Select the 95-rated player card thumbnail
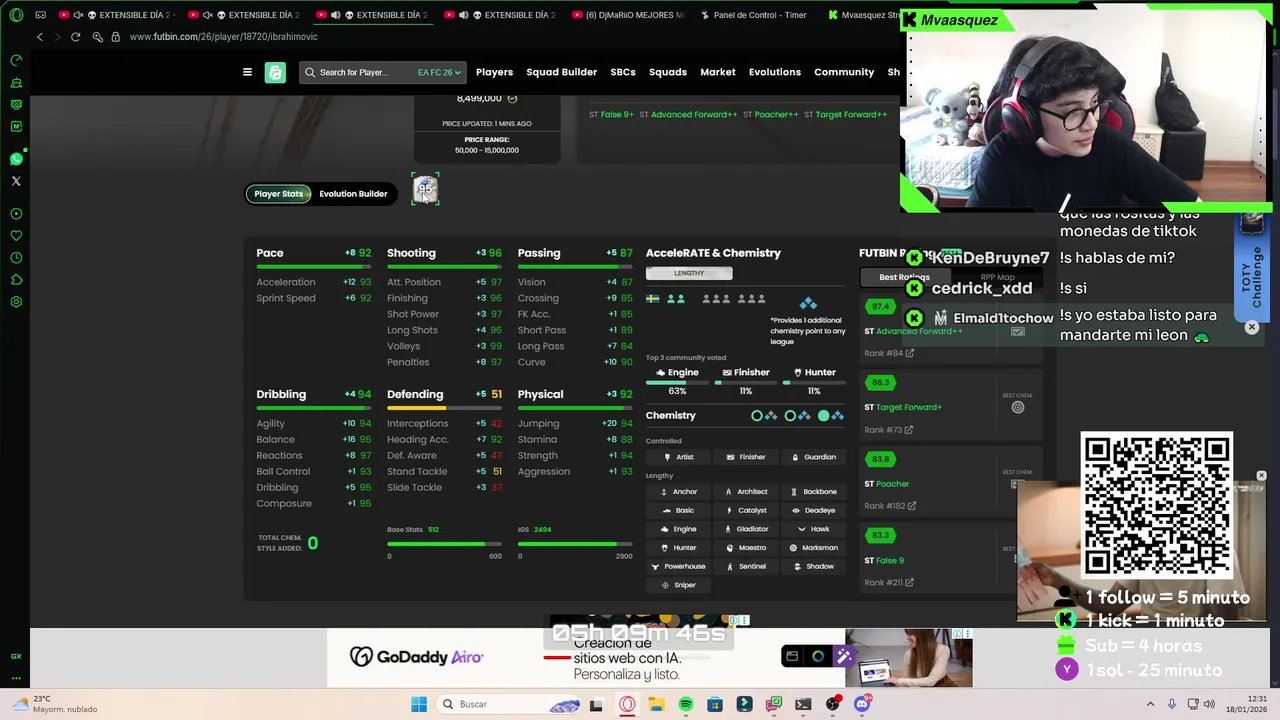Image resolution: width=1280 pixels, height=720 pixels. coord(425,188)
